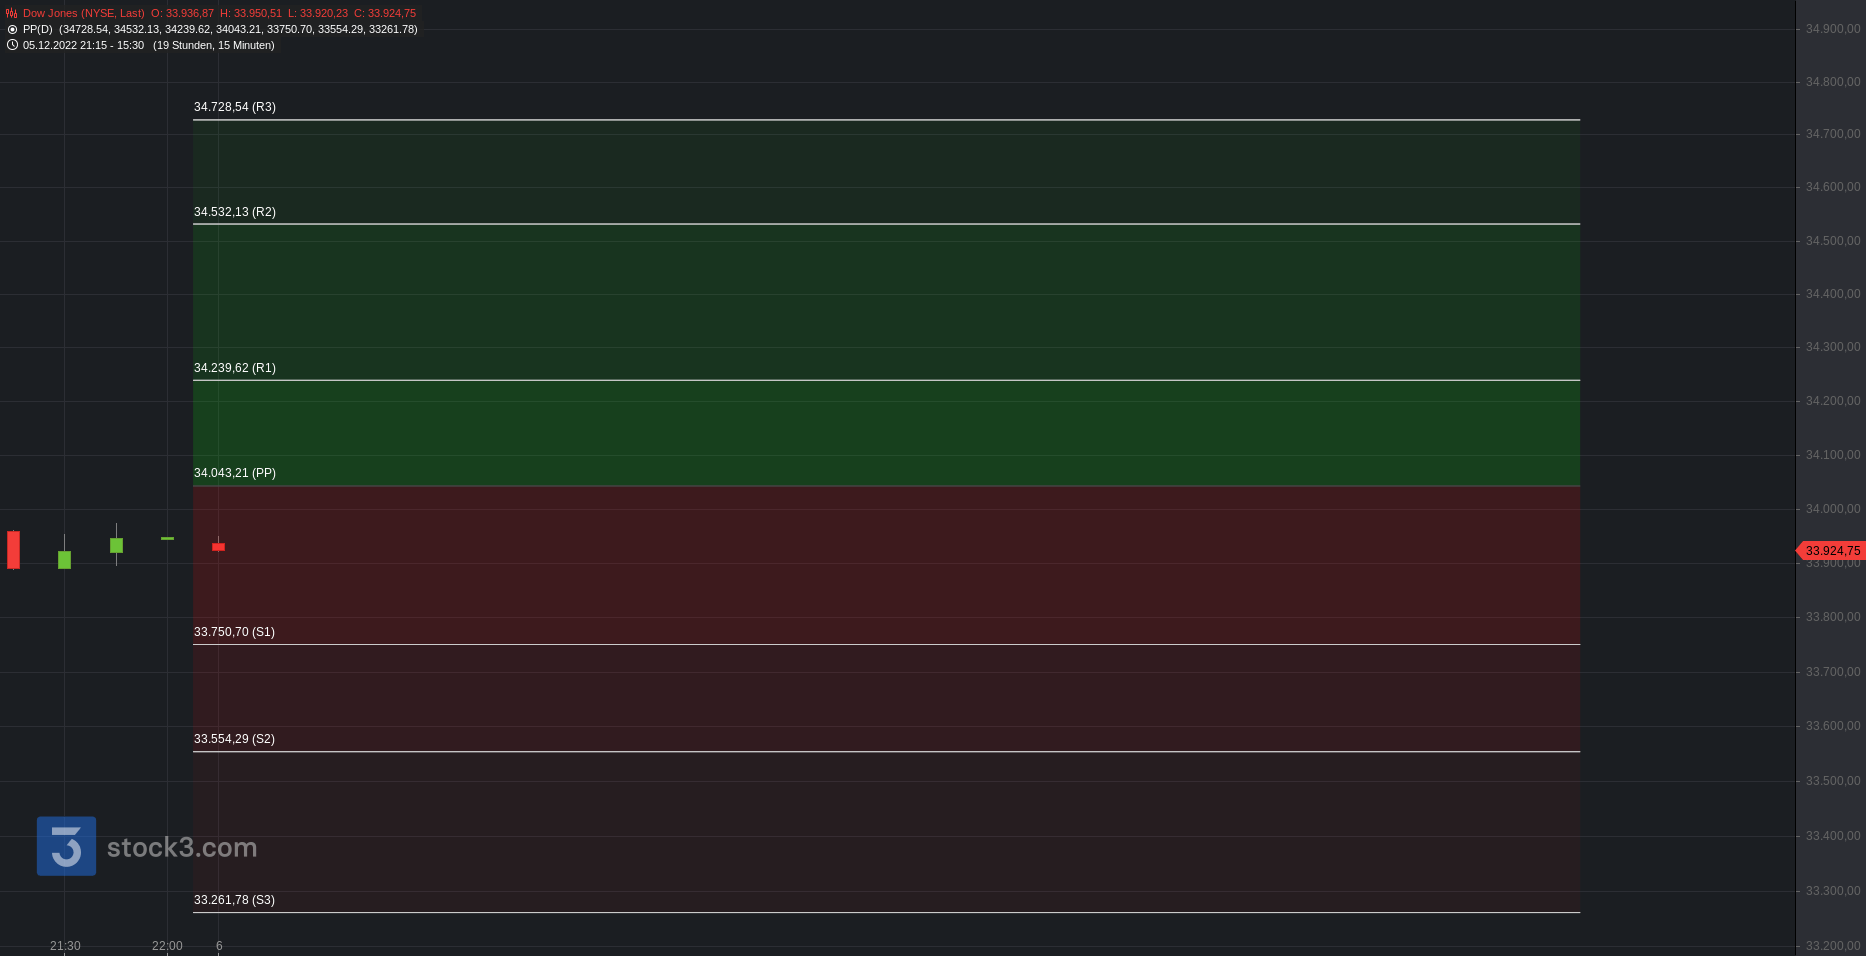The image size is (1866, 956).
Task: Click the blue stock3 logo icon
Action: point(66,846)
